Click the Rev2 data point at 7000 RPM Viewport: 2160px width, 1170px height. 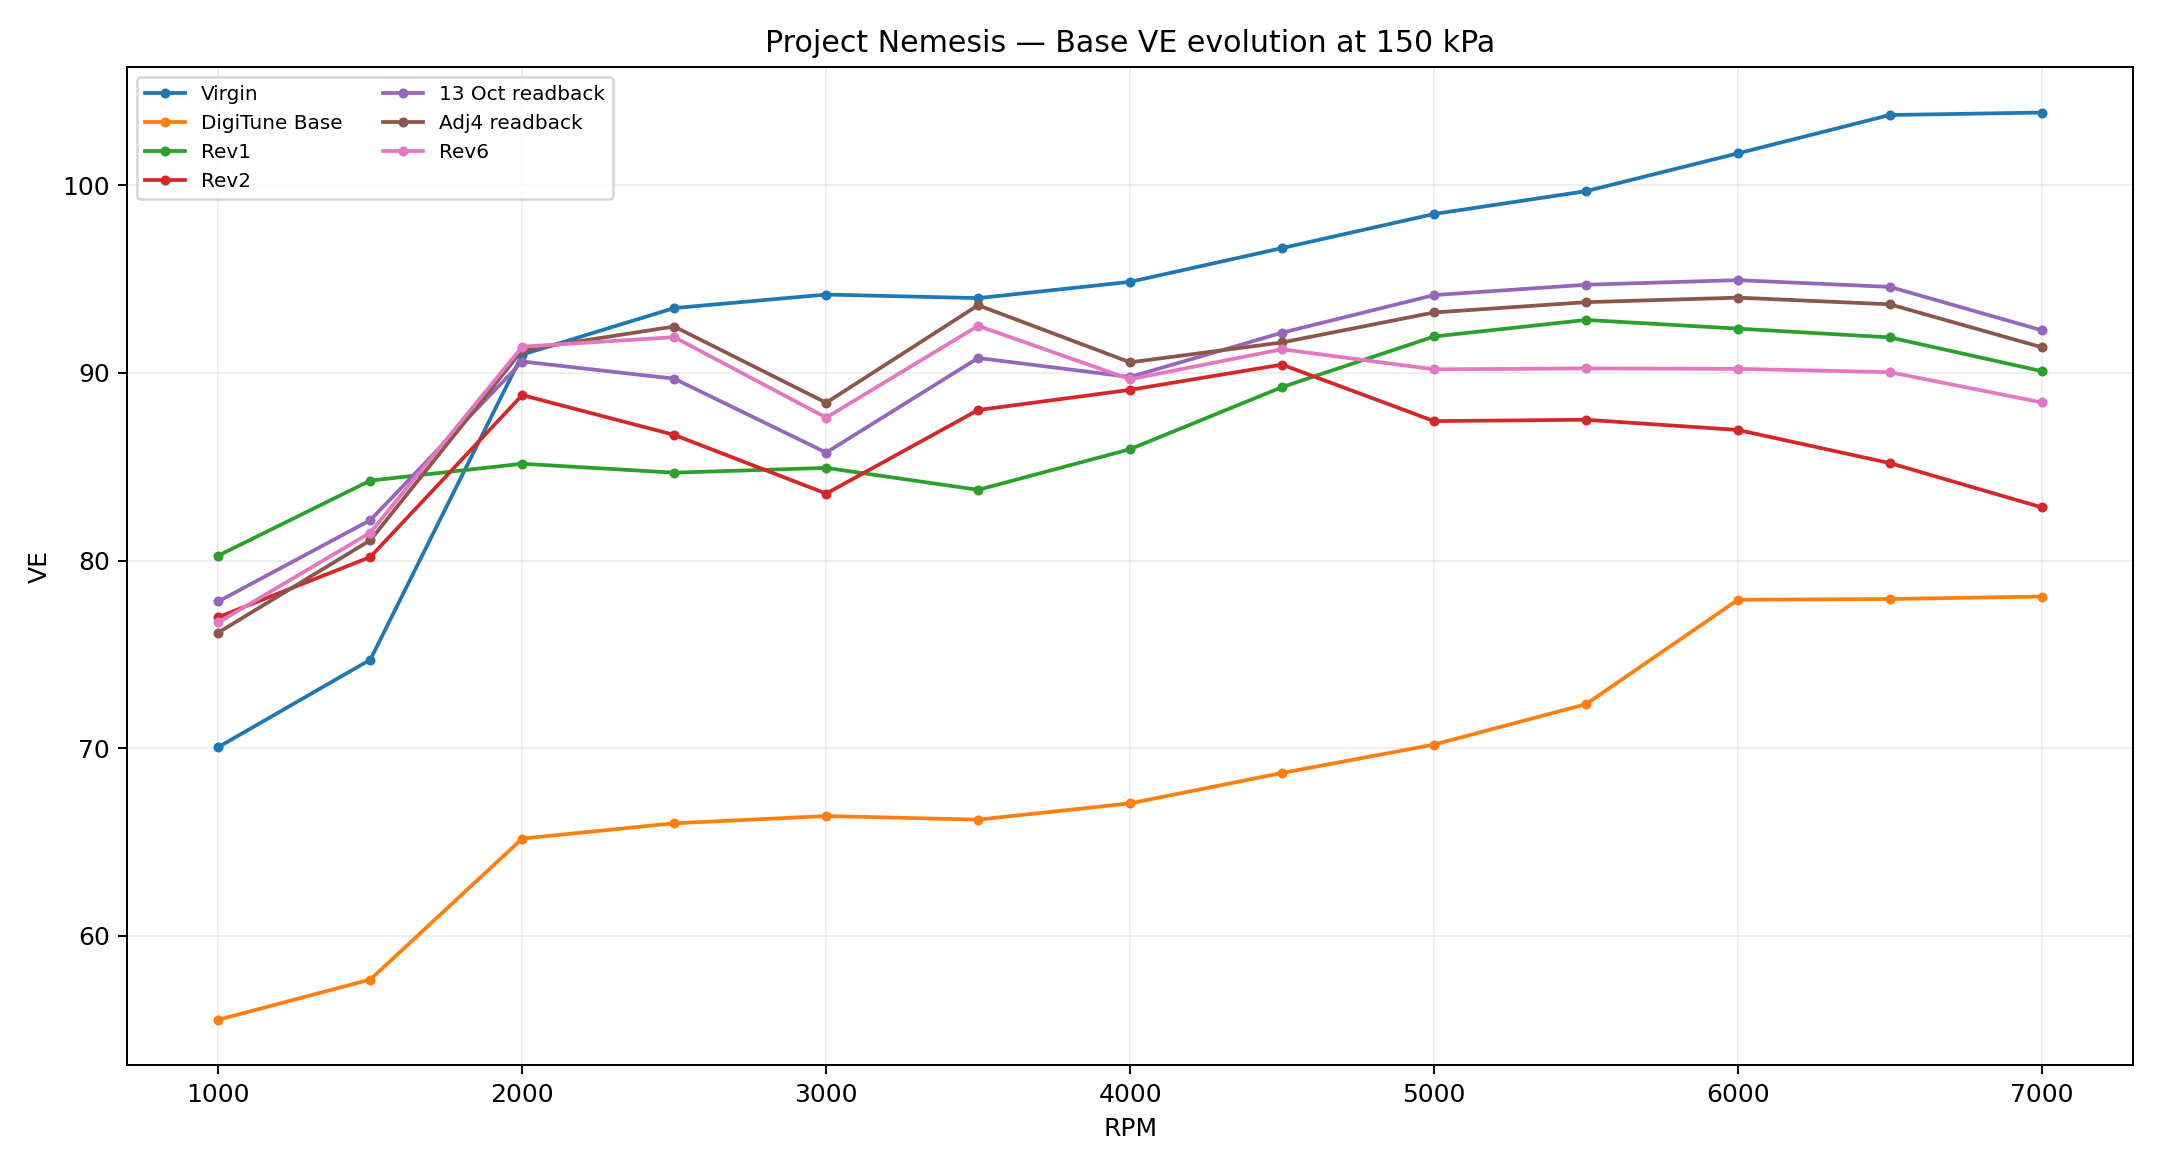pyautogui.click(x=2042, y=508)
